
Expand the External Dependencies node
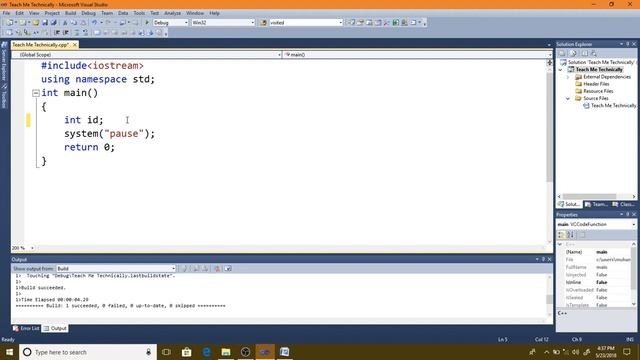568,77
